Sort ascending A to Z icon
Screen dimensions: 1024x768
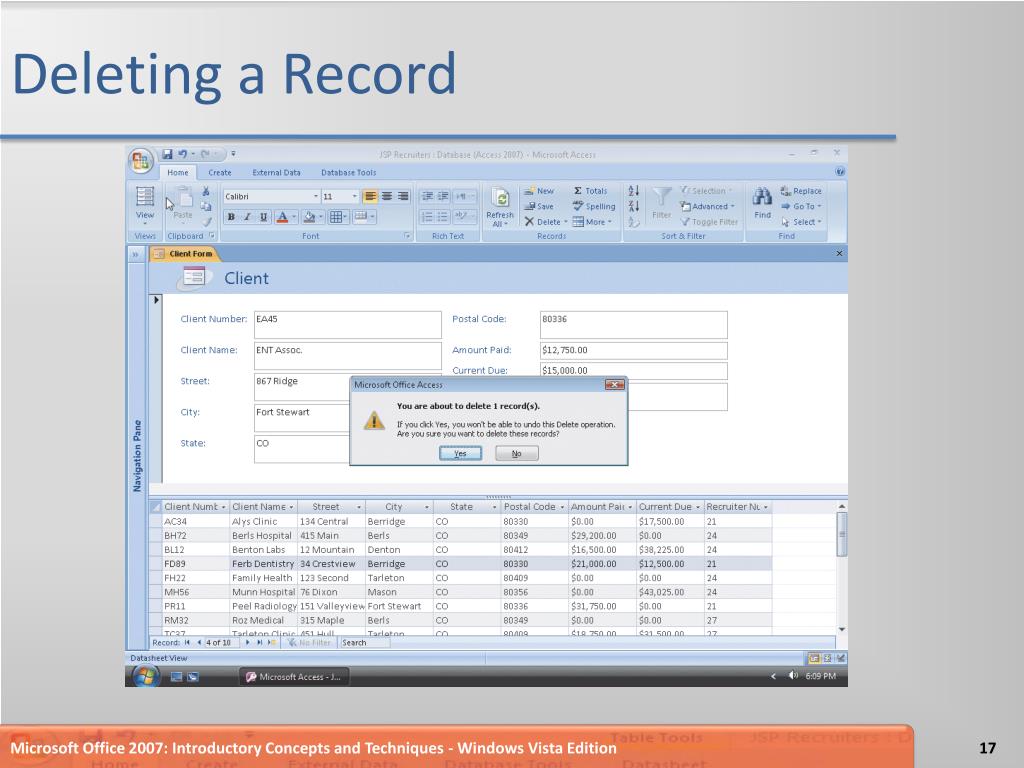(633, 191)
